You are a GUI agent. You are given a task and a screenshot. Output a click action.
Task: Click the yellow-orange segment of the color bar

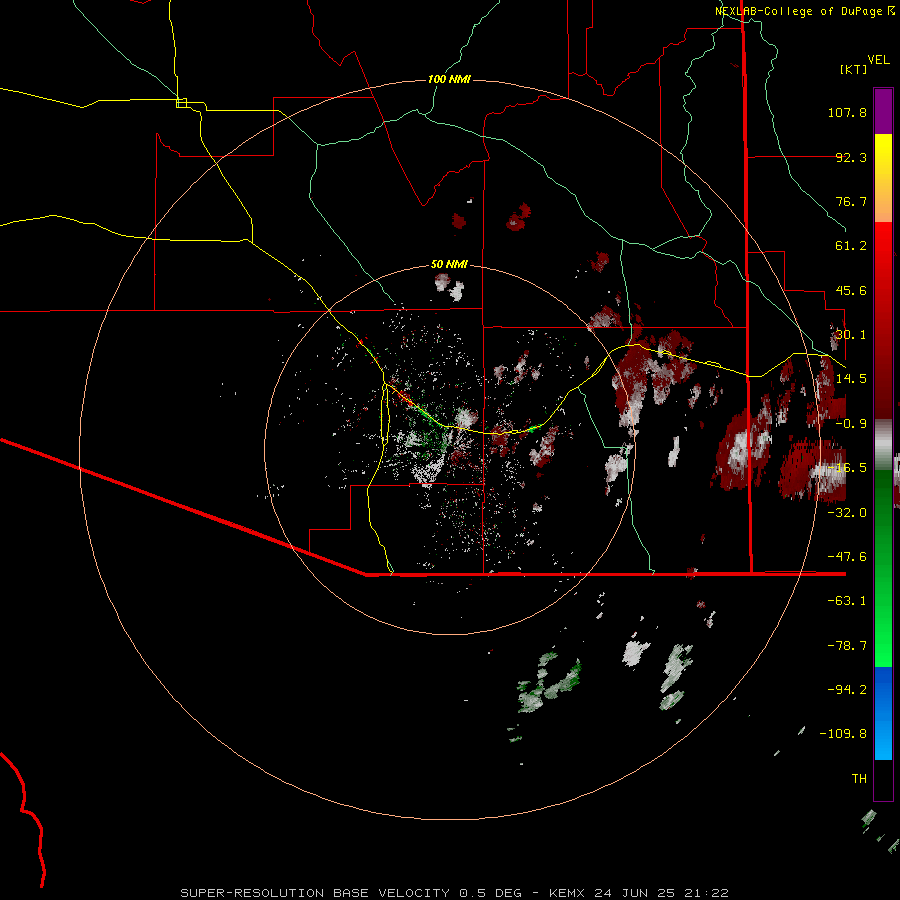[883, 178]
